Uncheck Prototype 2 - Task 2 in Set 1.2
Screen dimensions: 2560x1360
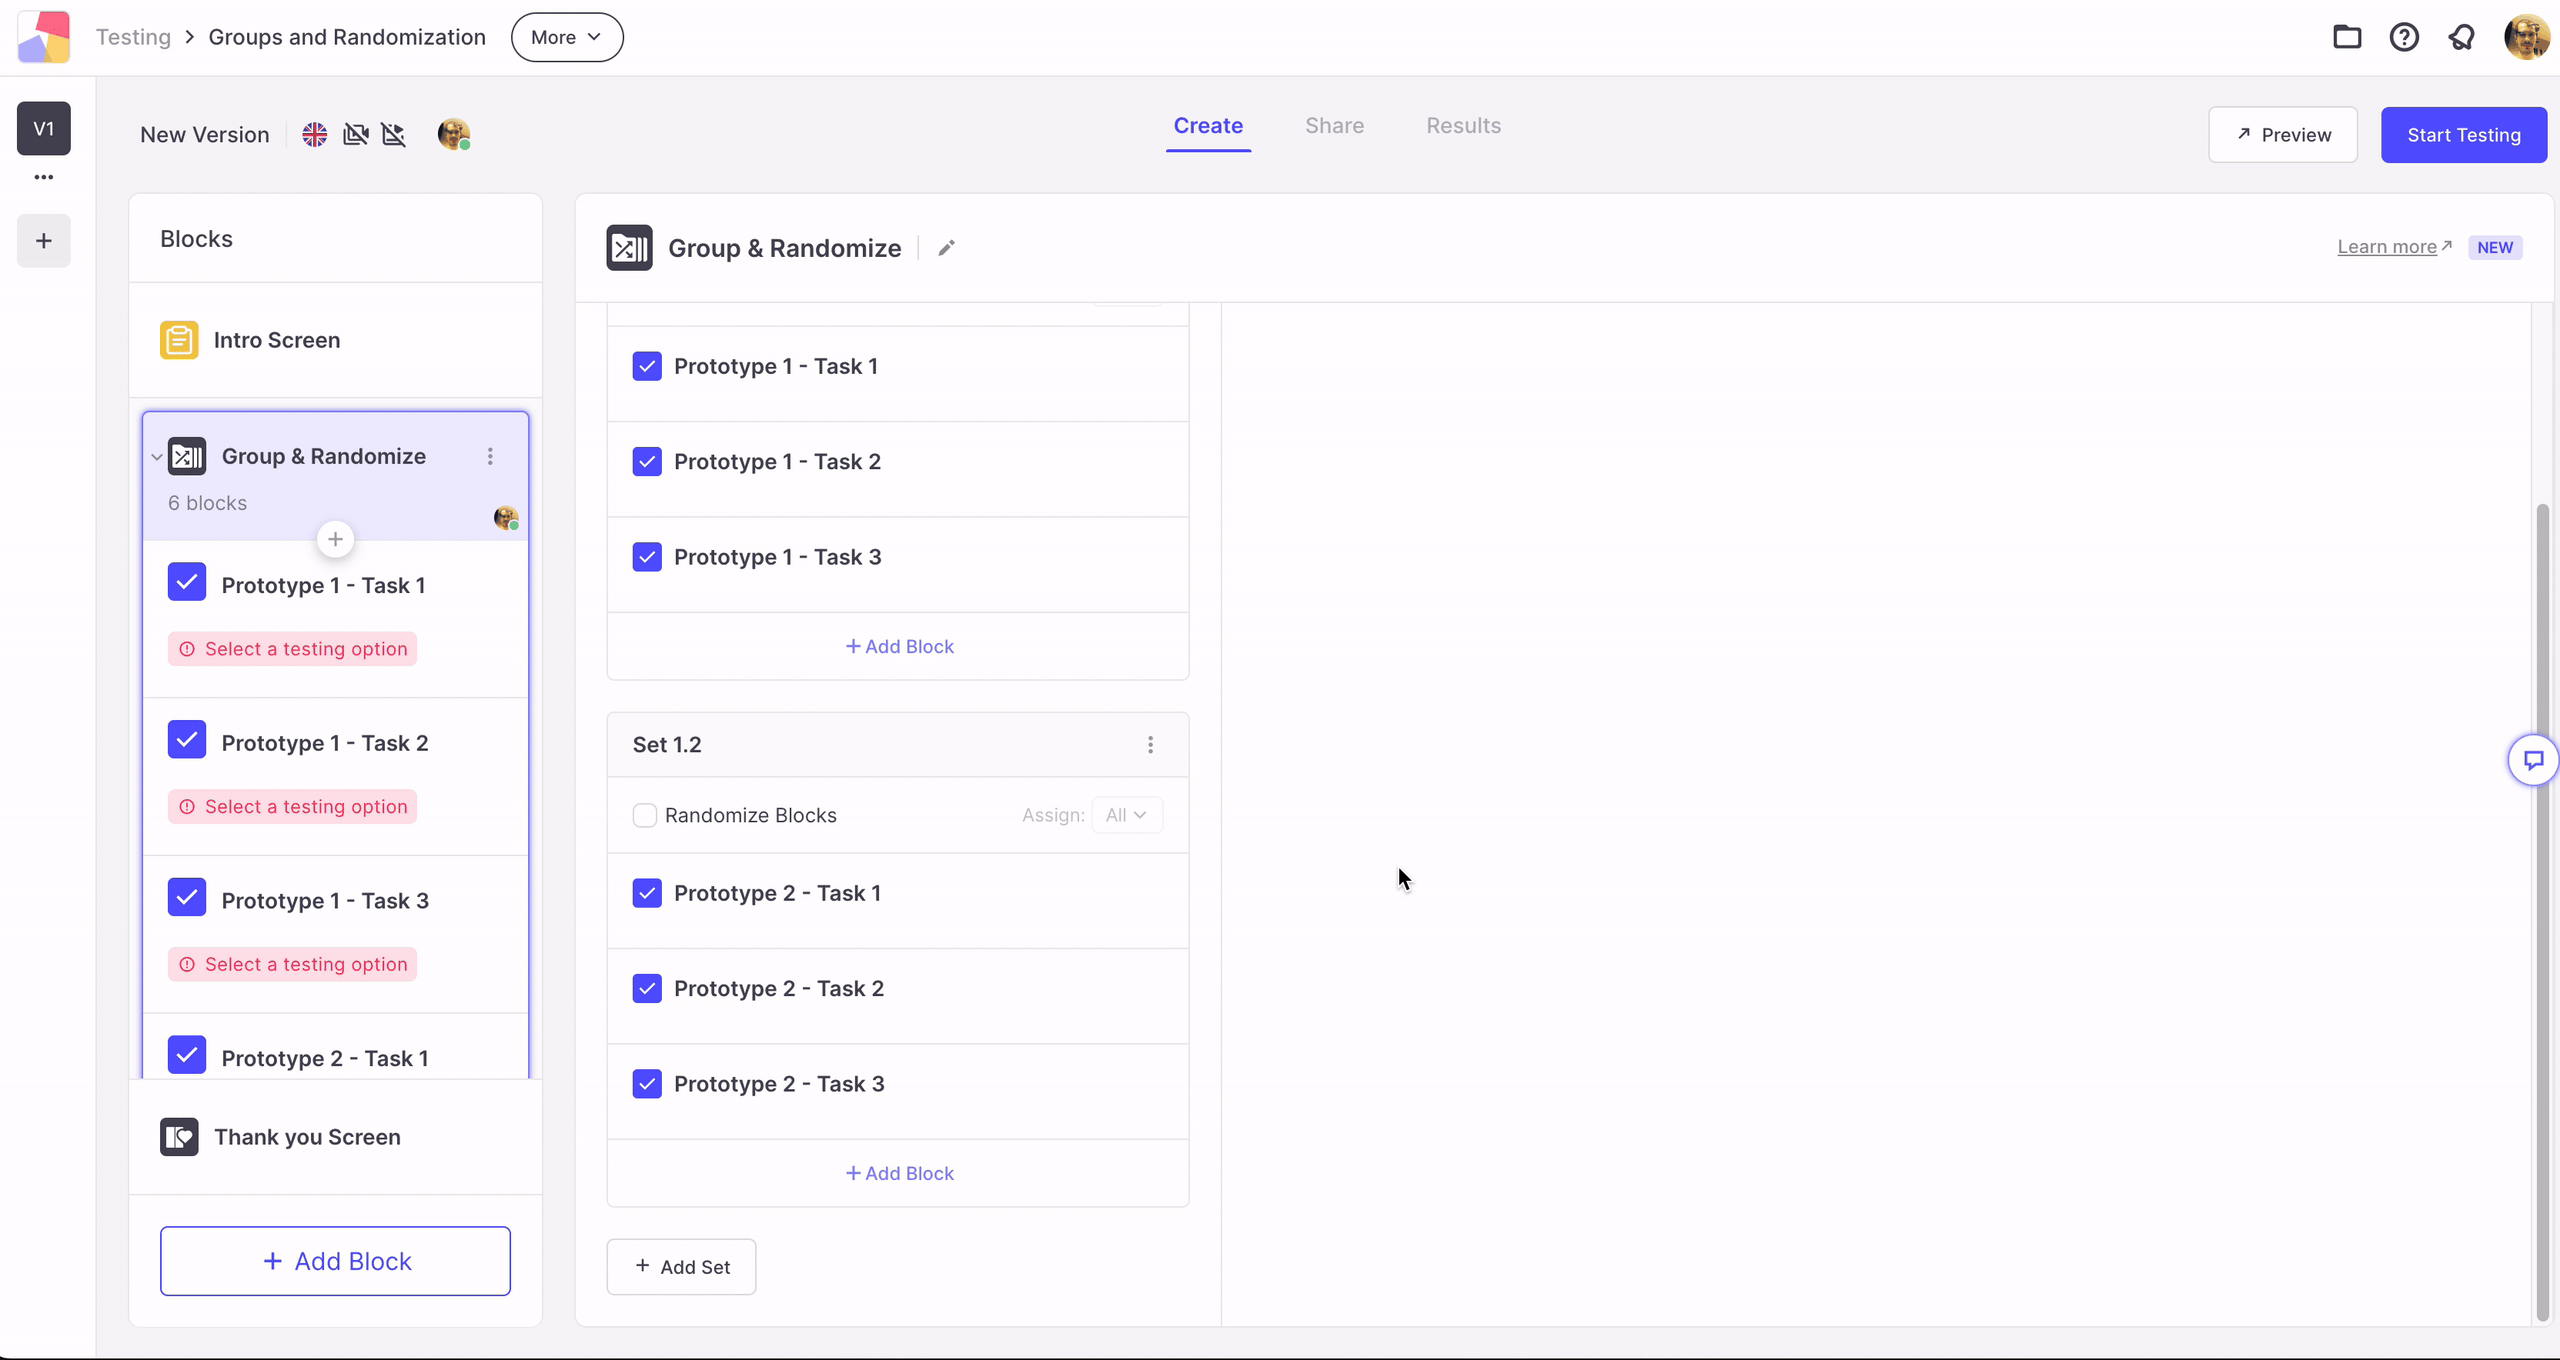(647, 988)
